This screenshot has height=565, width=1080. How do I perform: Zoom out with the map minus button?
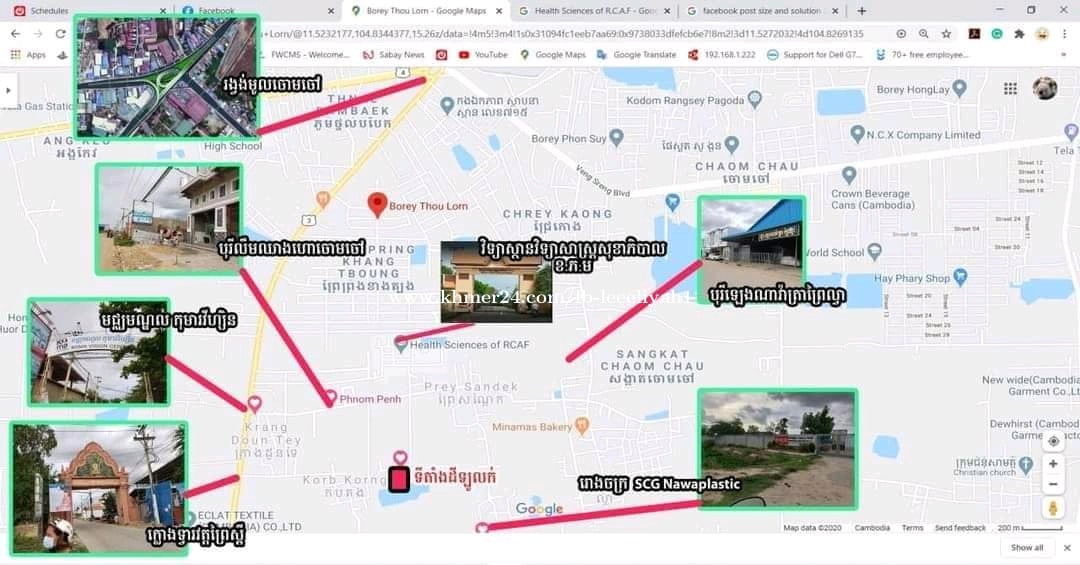[x=1053, y=485]
